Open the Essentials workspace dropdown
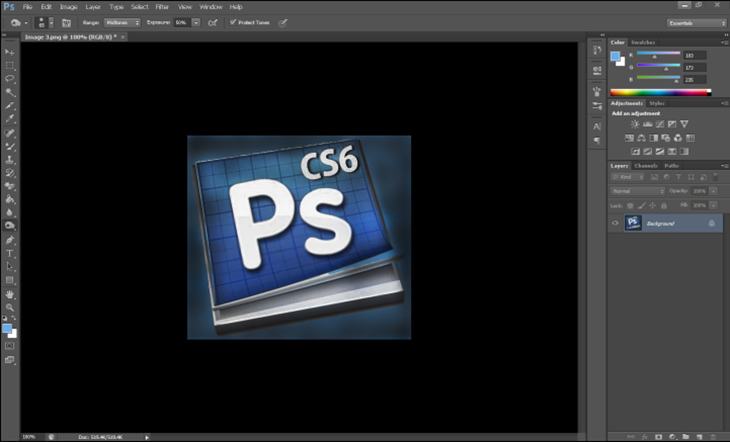Screen dimensions: 730x442 [x=696, y=23]
